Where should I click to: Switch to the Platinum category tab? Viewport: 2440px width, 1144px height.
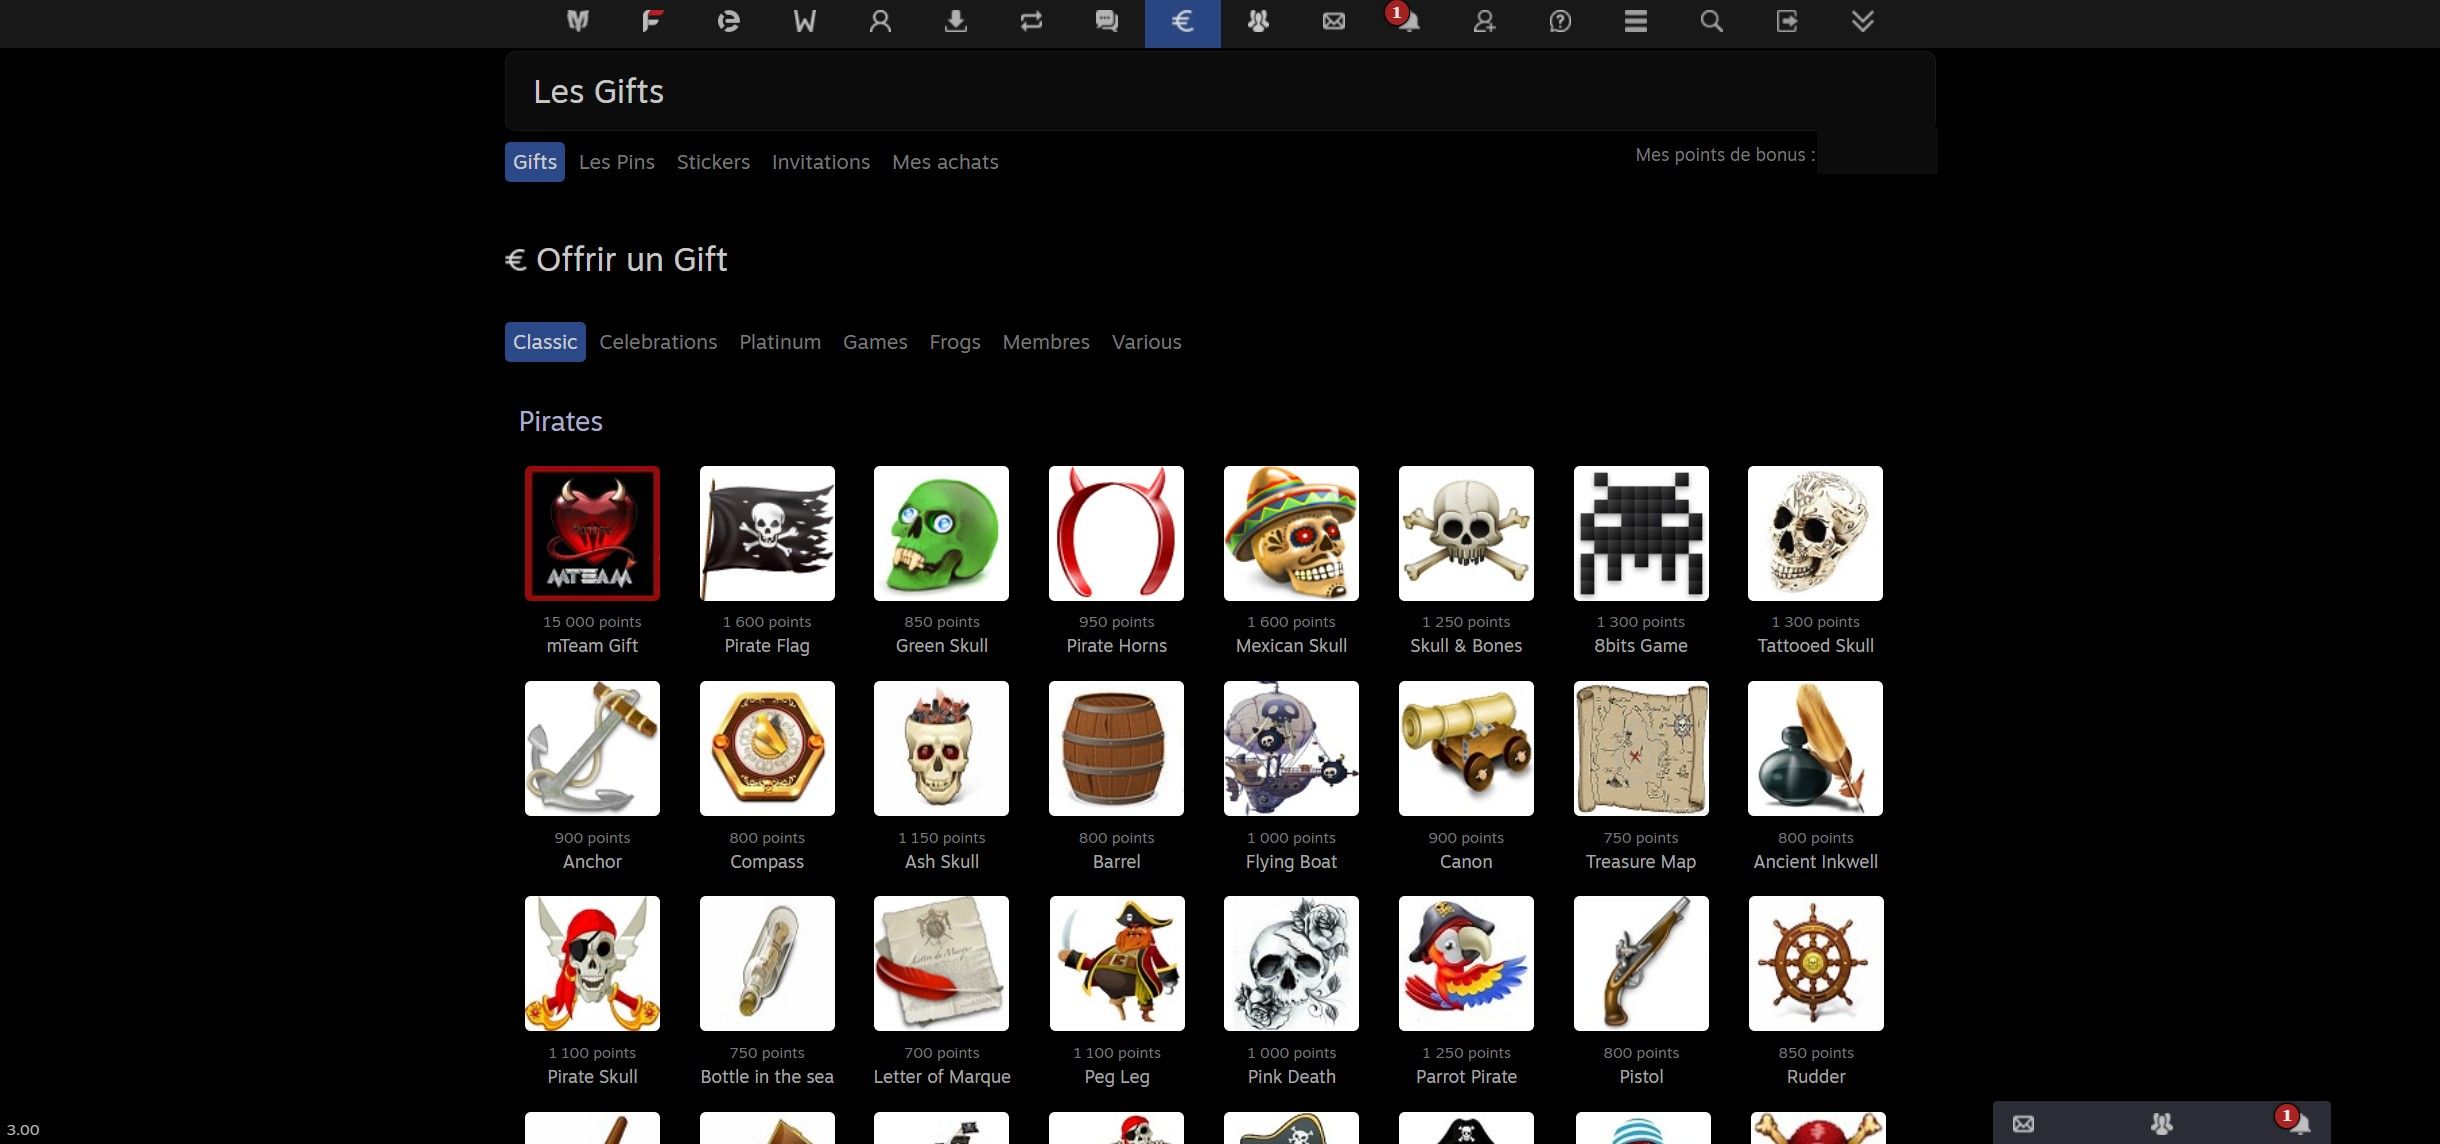coord(780,342)
